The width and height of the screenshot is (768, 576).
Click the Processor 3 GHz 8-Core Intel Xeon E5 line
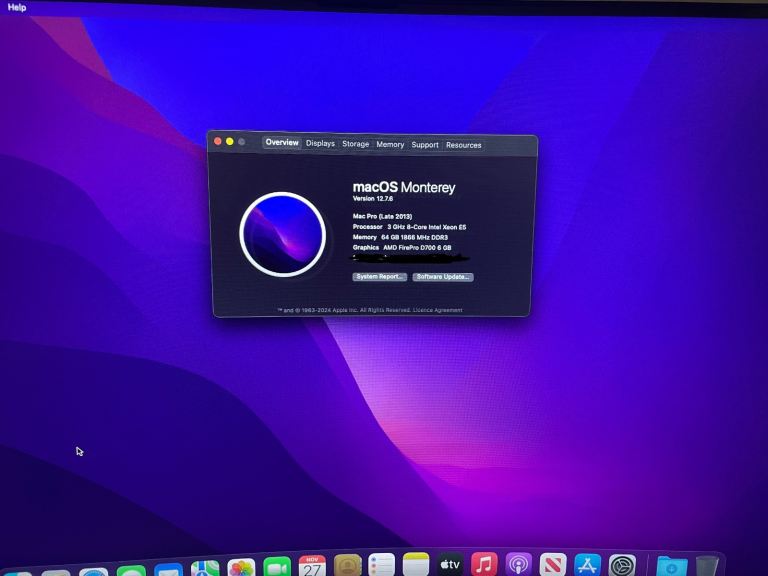tap(409, 227)
